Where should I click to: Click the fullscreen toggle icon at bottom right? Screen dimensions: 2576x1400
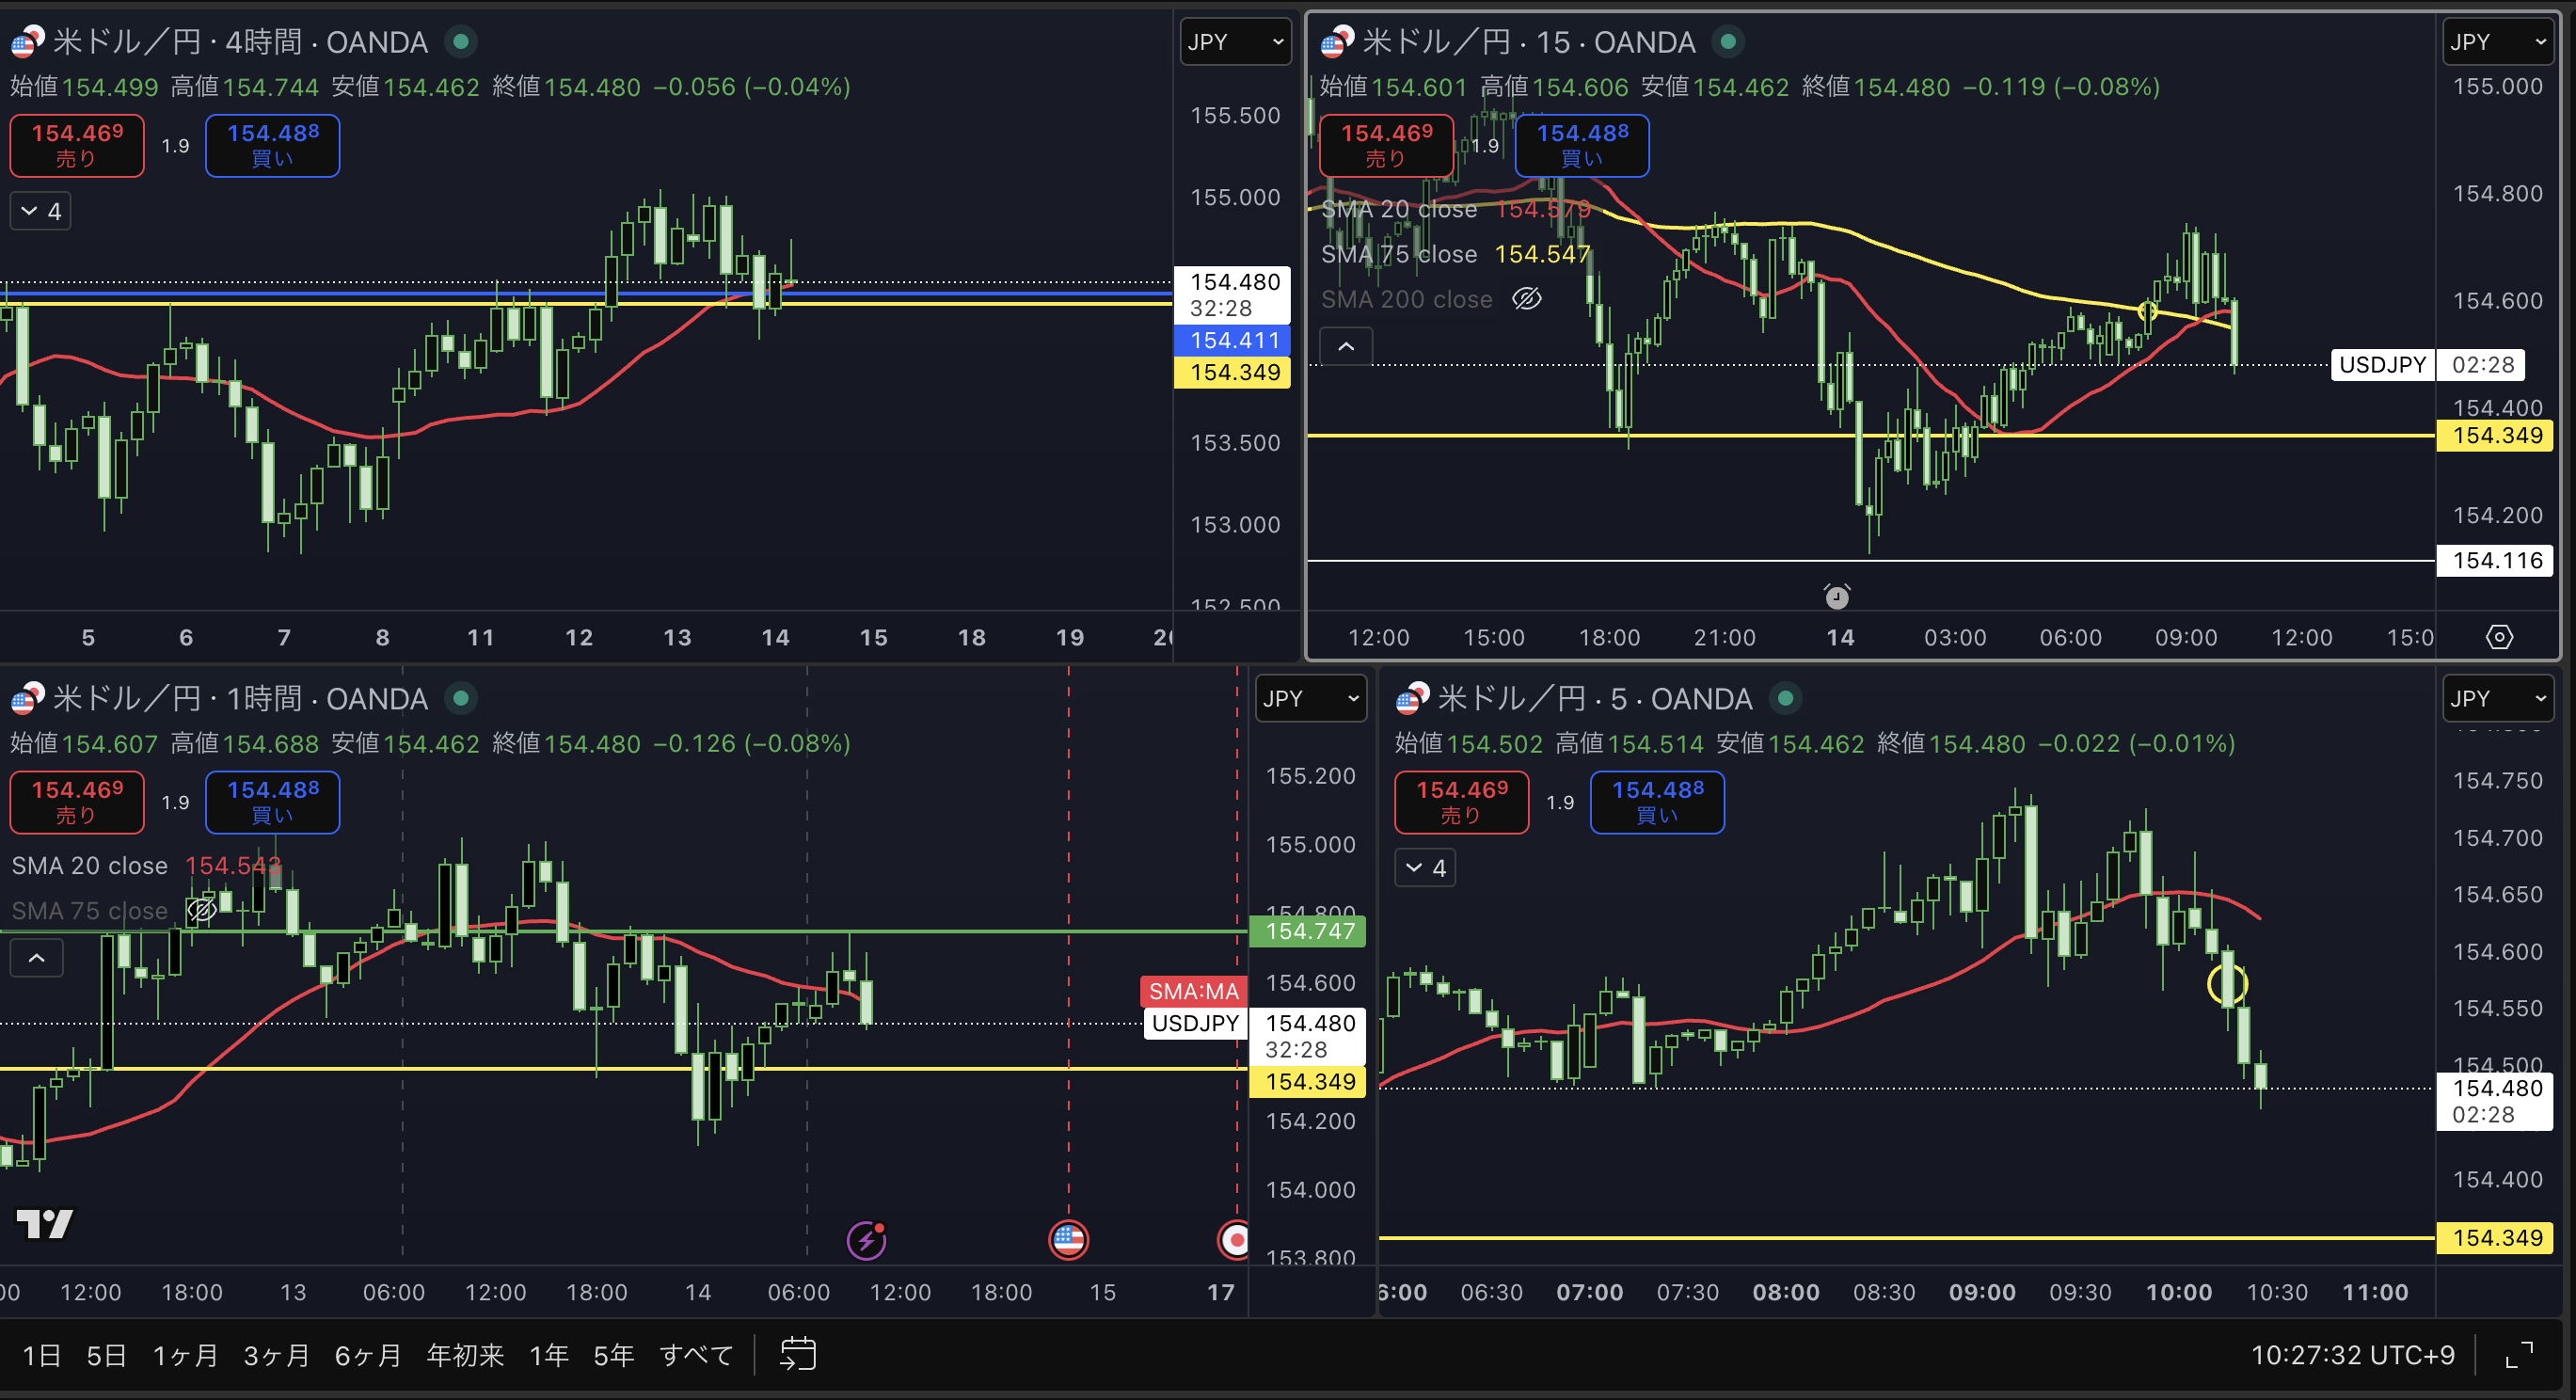2519,1355
